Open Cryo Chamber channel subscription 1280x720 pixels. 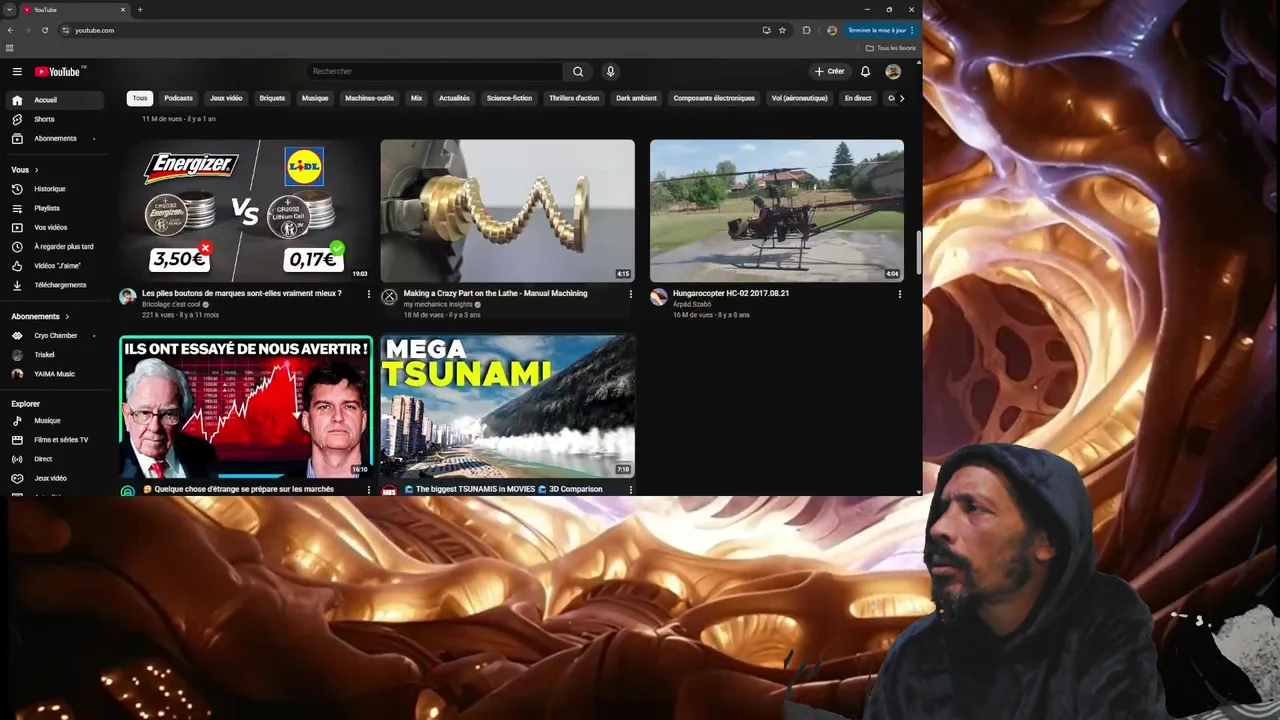coord(56,336)
